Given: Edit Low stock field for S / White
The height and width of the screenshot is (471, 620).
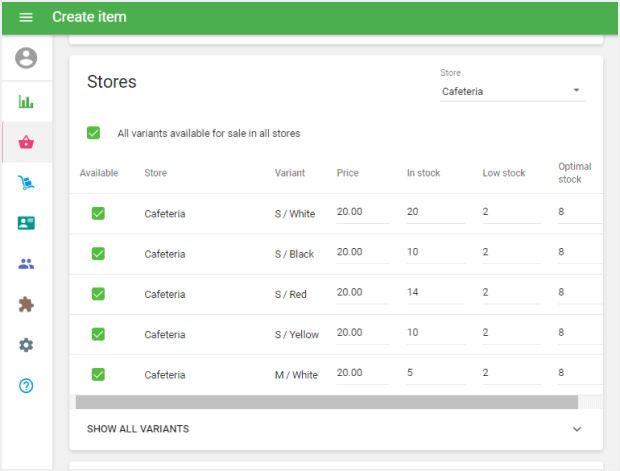Looking at the screenshot, I should click(x=512, y=212).
